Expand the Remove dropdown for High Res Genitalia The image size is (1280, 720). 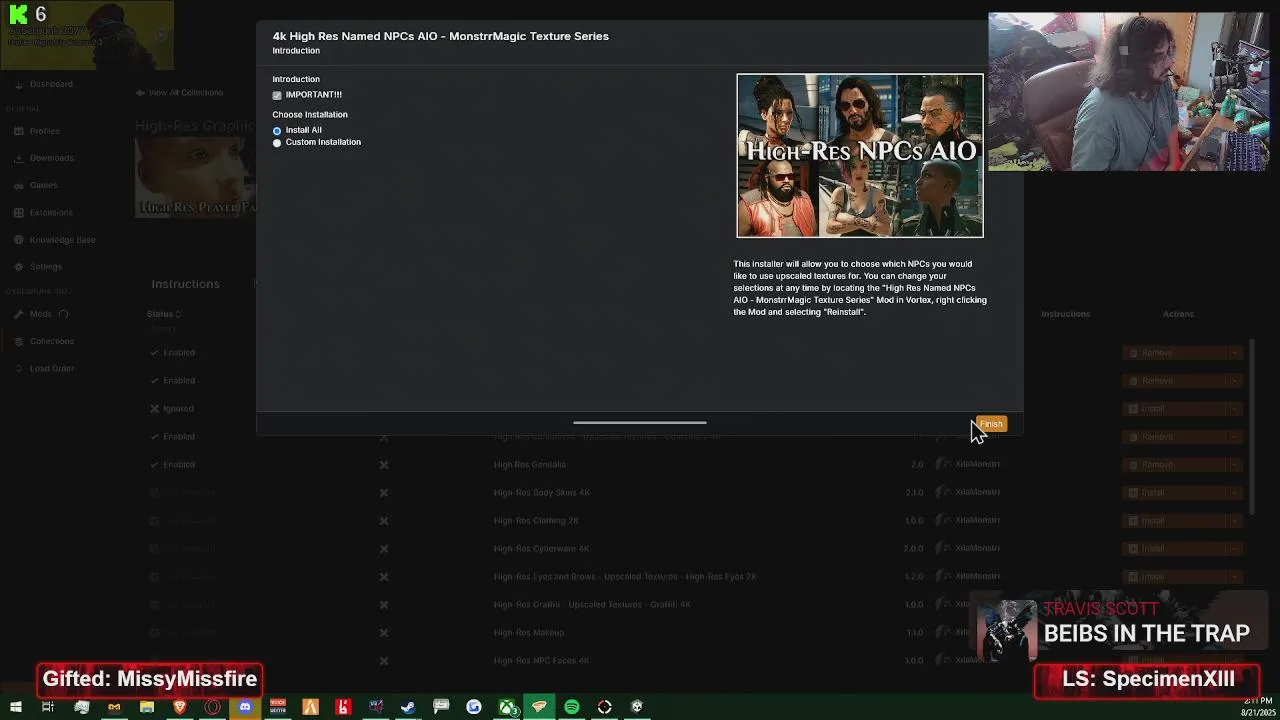click(1235, 465)
